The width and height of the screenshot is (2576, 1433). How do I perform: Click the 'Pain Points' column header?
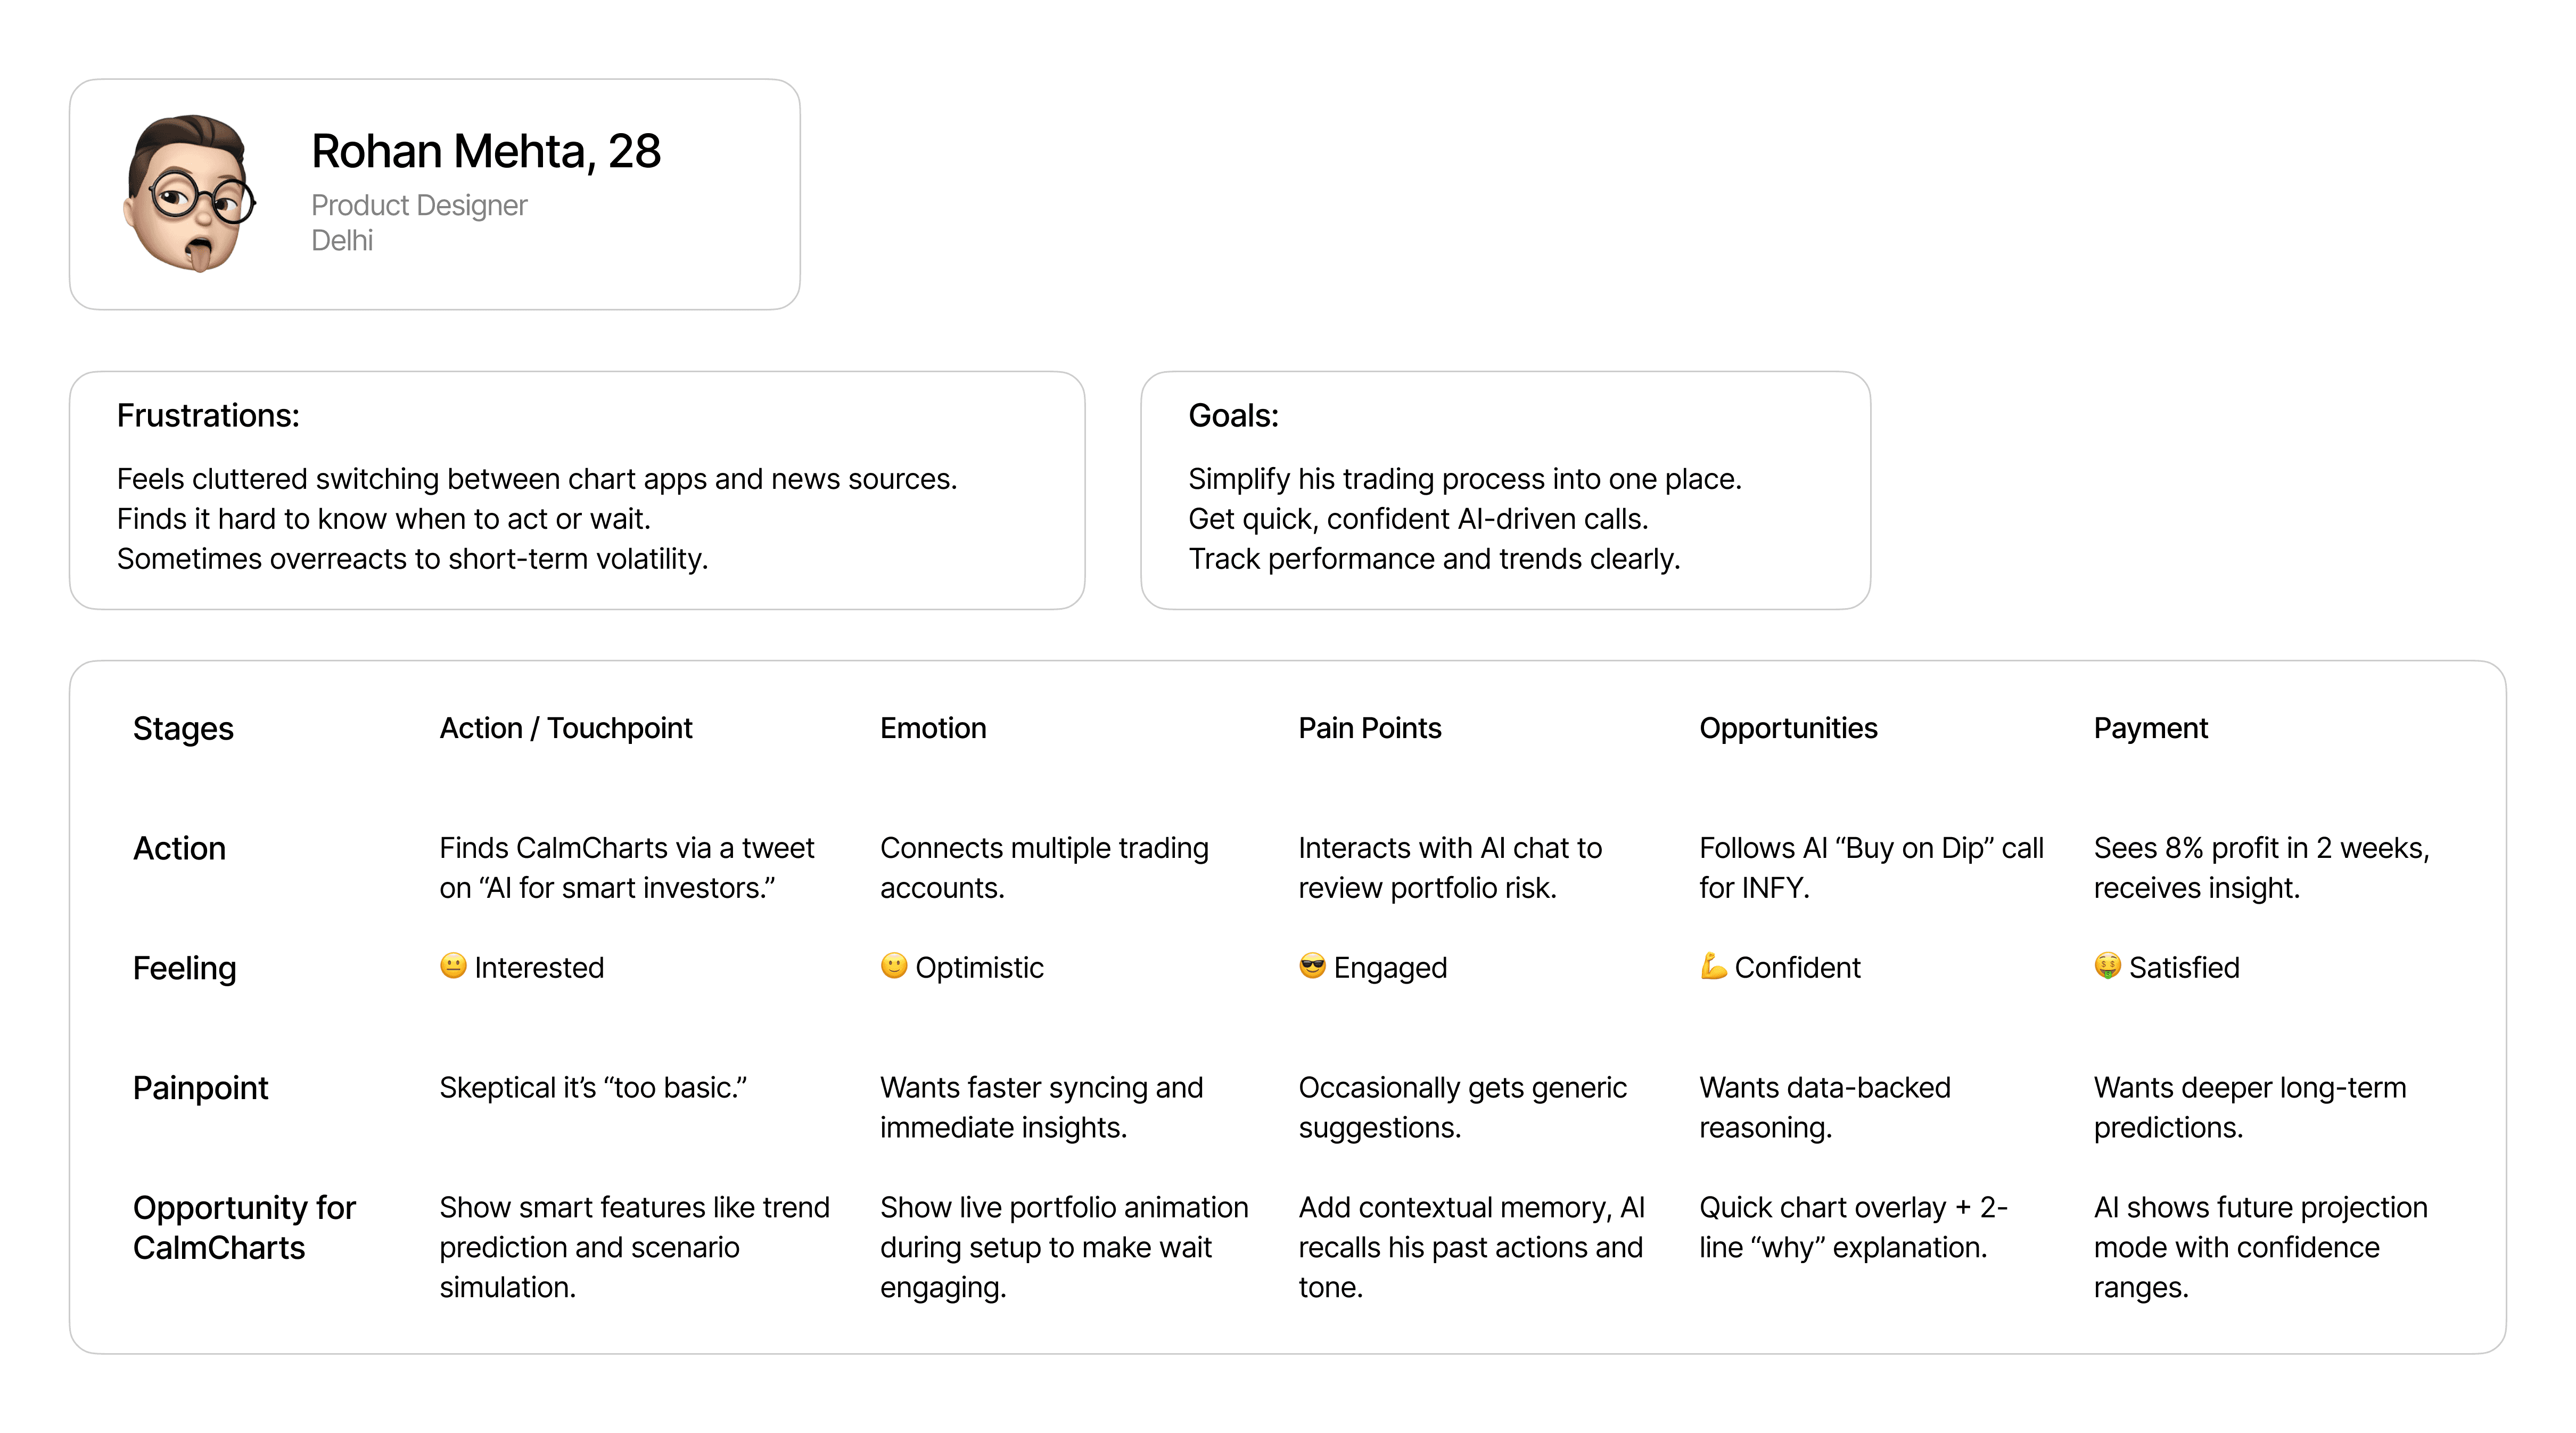point(1370,728)
